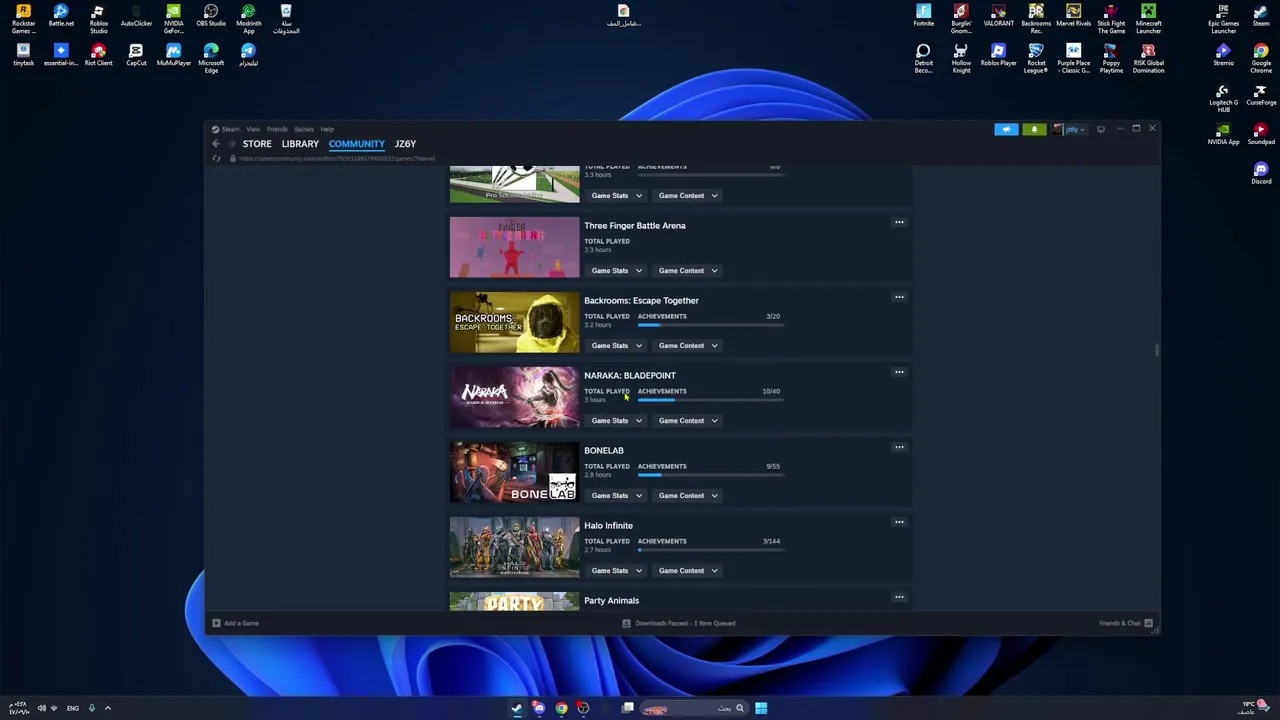Go forward with Steam's forward arrow
This screenshot has height=720, width=1280.
(x=231, y=144)
